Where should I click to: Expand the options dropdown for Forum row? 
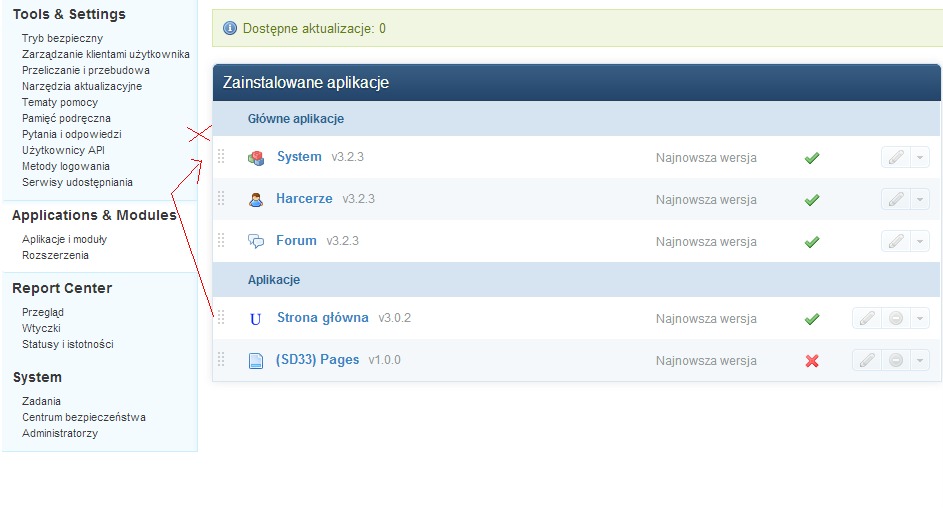click(x=920, y=241)
